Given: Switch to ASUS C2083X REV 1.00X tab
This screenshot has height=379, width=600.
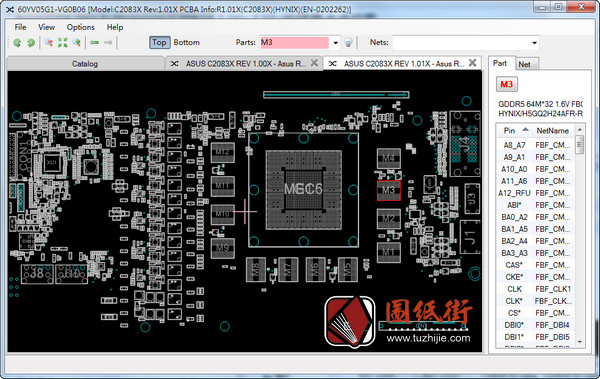Looking at the screenshot, I should tap(245, 64).
